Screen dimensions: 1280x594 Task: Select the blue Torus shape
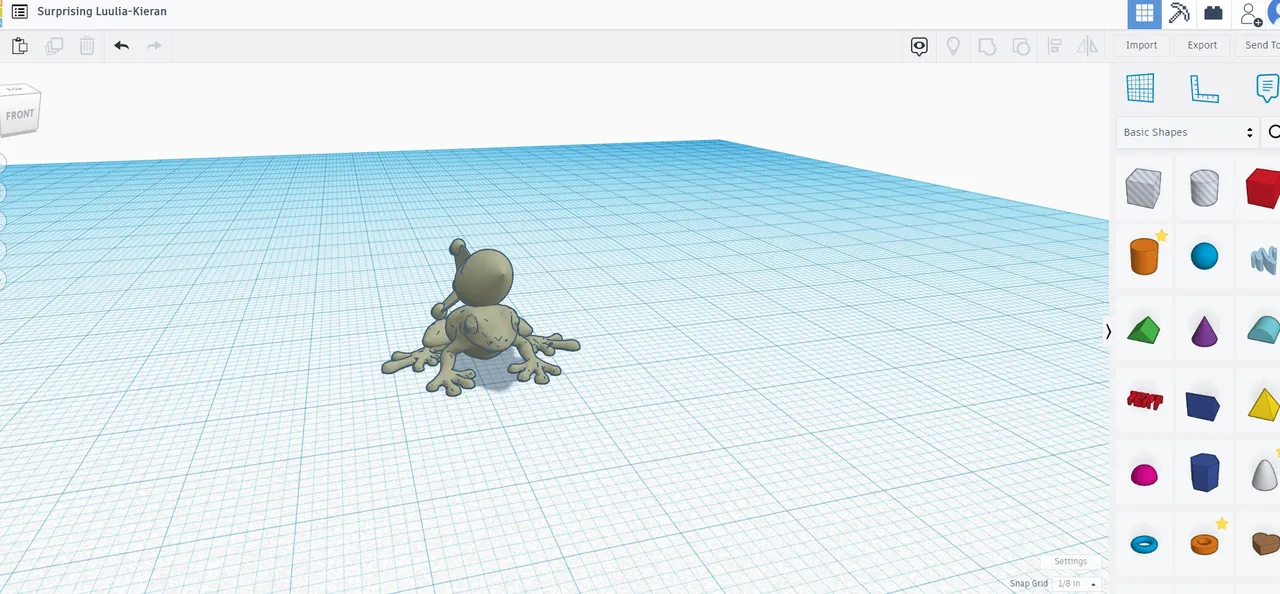(1144, 544)
